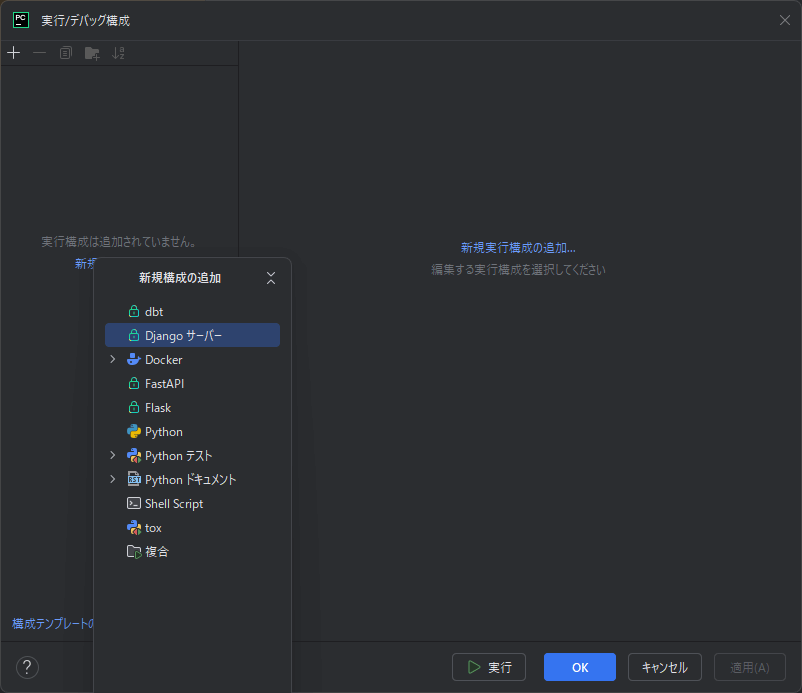Click the キャンセル button

[x=664, y=667]
